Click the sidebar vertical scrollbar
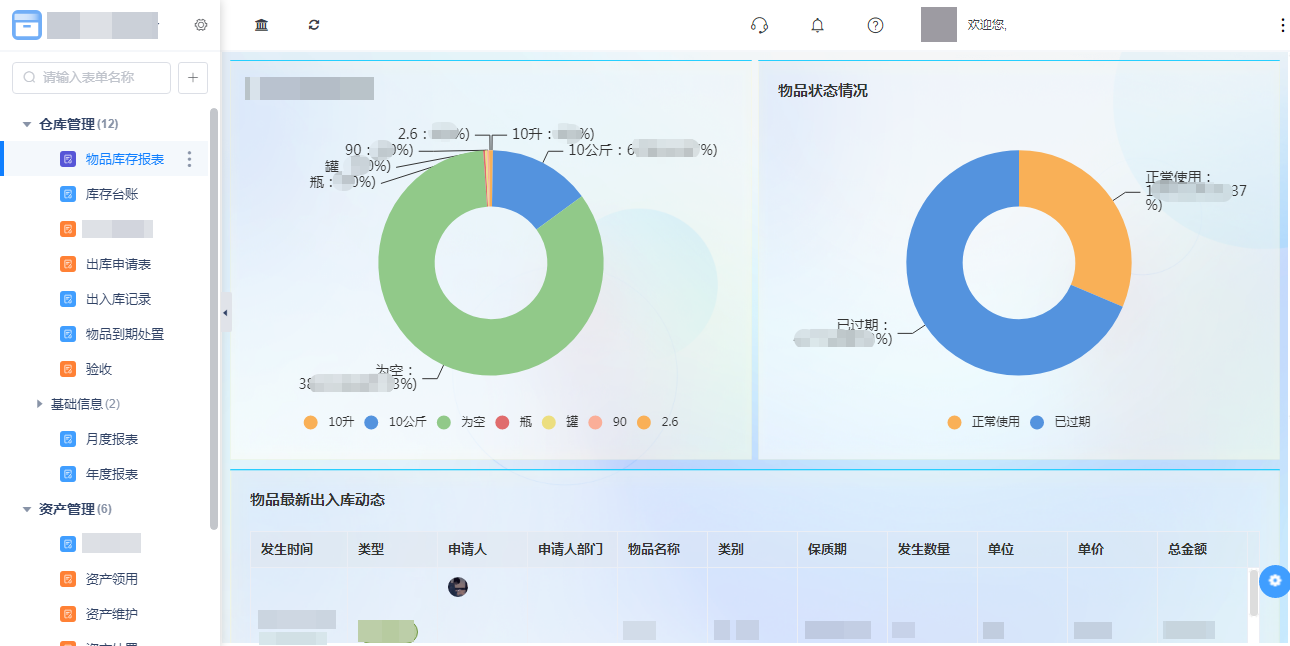Viewport: 1290px width, 646px height. click(x=214, y=318)
